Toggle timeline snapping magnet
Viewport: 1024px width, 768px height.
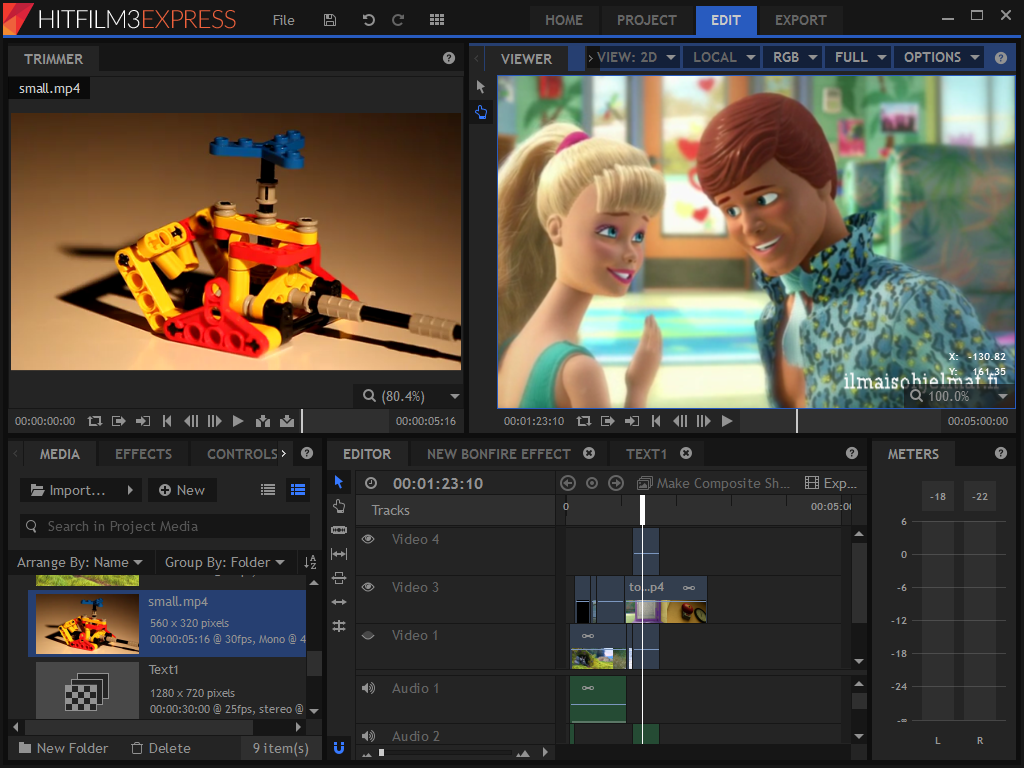pos(339,748)
